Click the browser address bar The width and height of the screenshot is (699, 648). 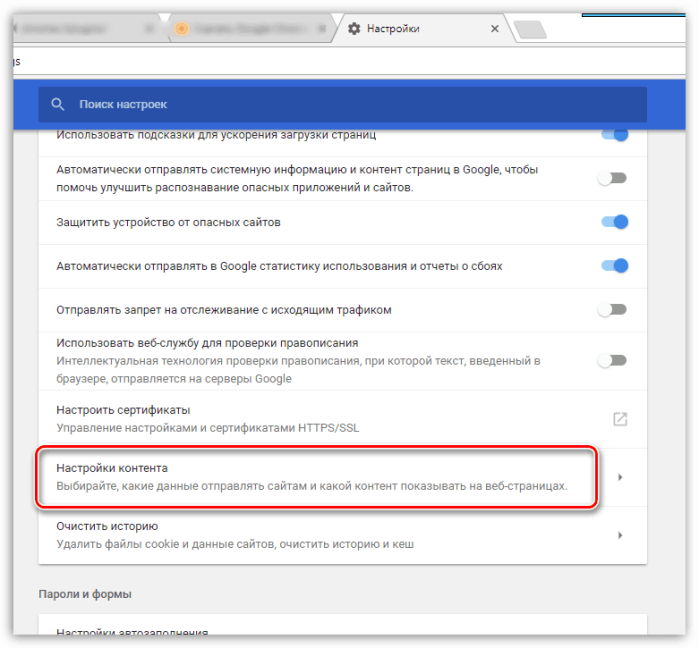[350, 61]
